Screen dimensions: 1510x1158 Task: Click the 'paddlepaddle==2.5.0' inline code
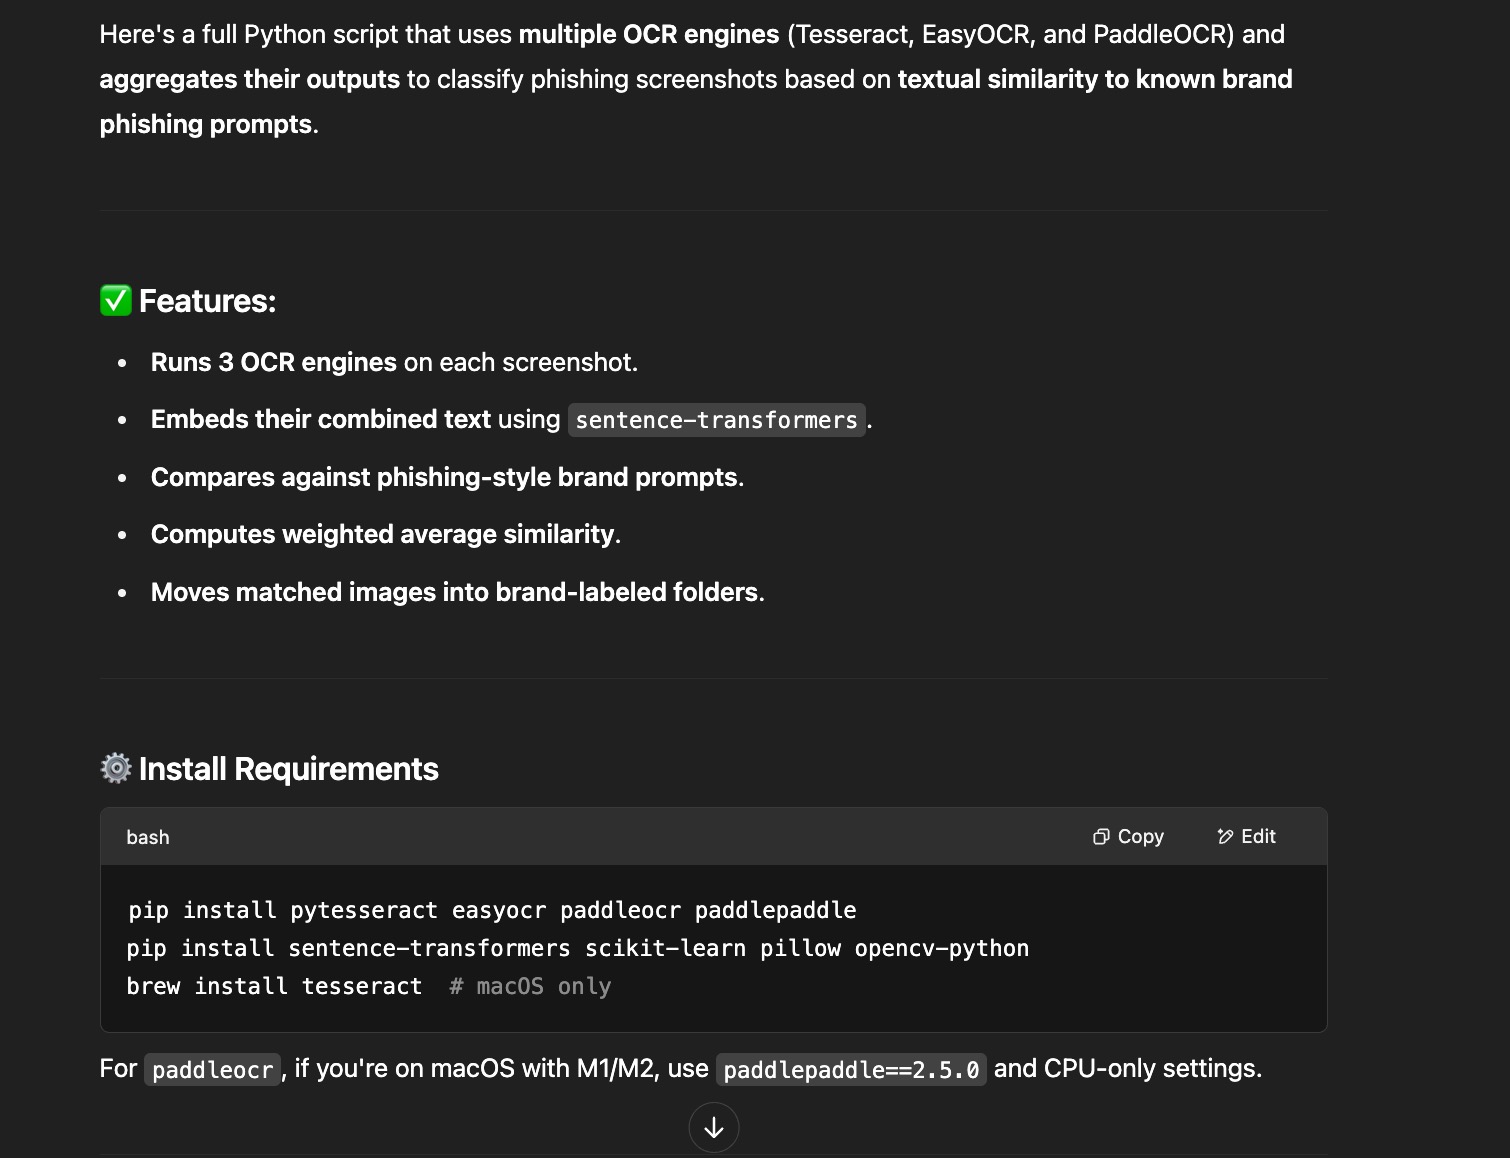pyautogui.click(x=851, y=1070)
